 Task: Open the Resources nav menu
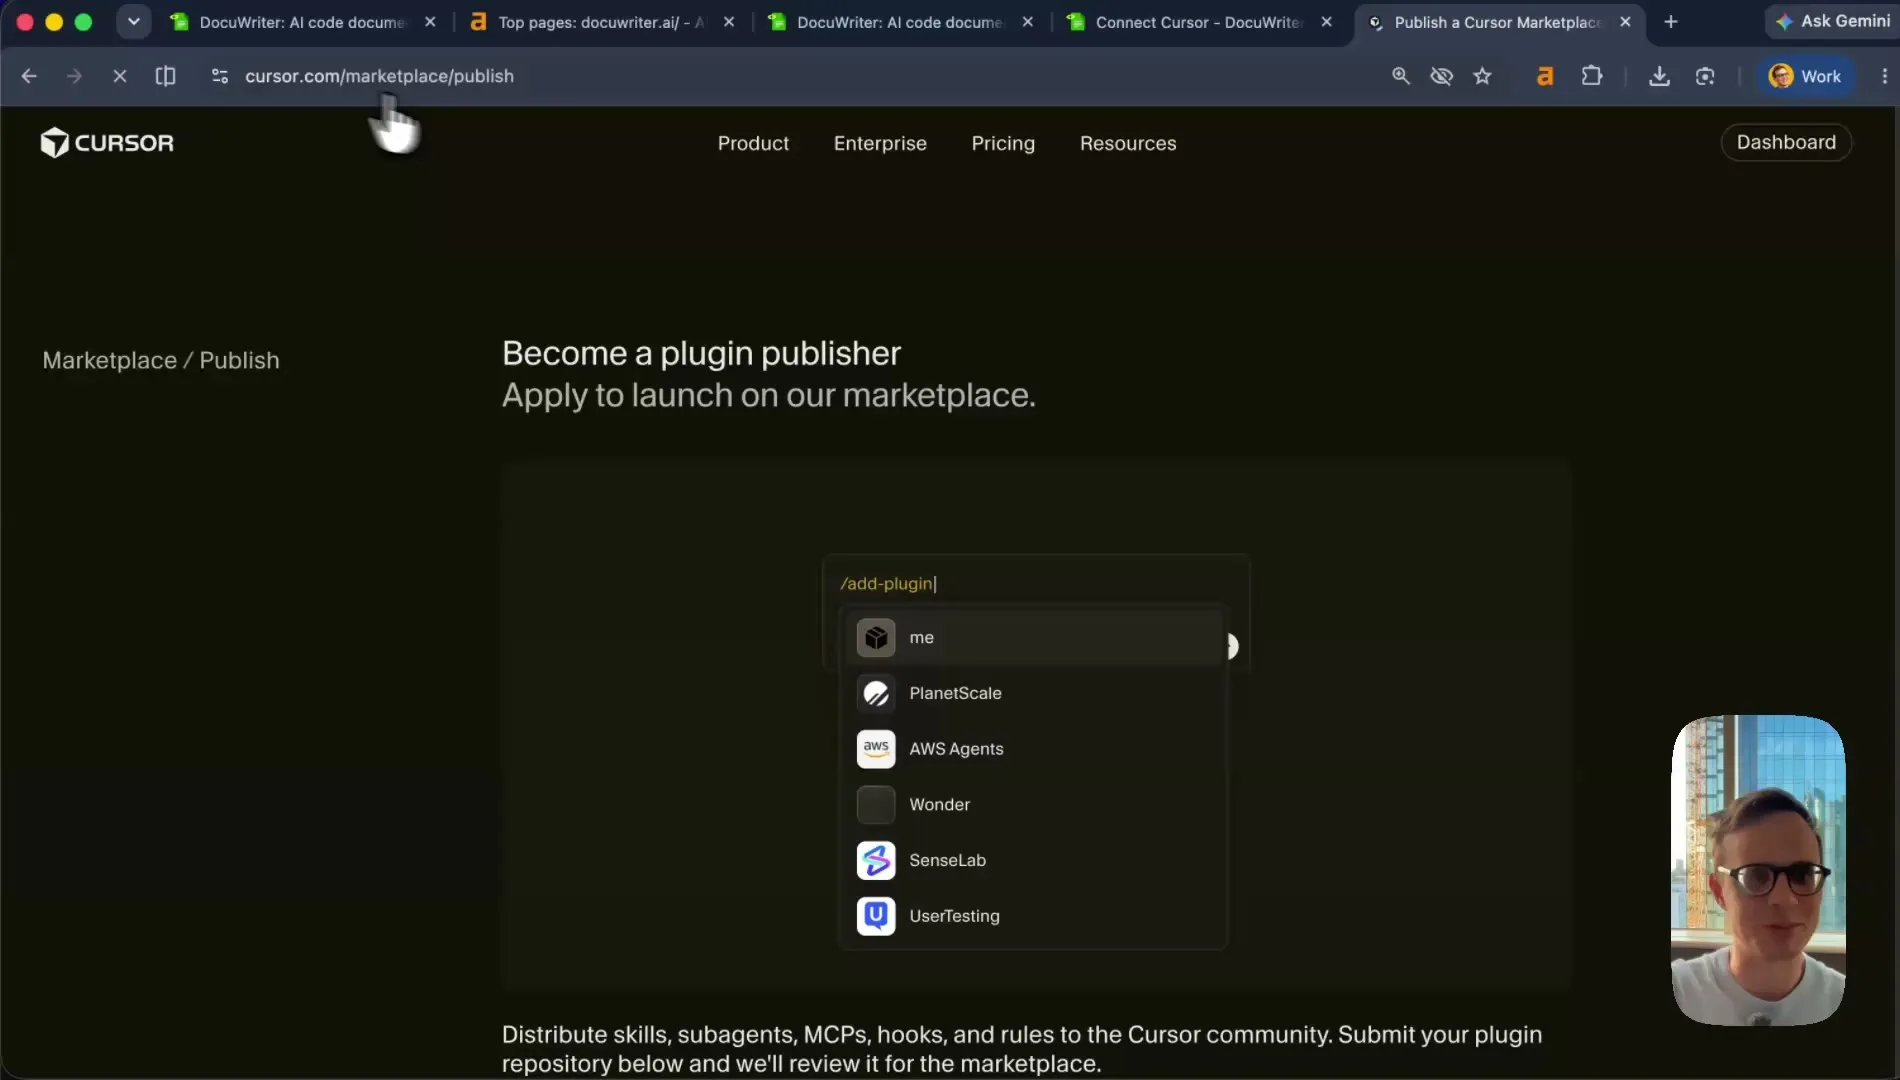click(1128, 143)
